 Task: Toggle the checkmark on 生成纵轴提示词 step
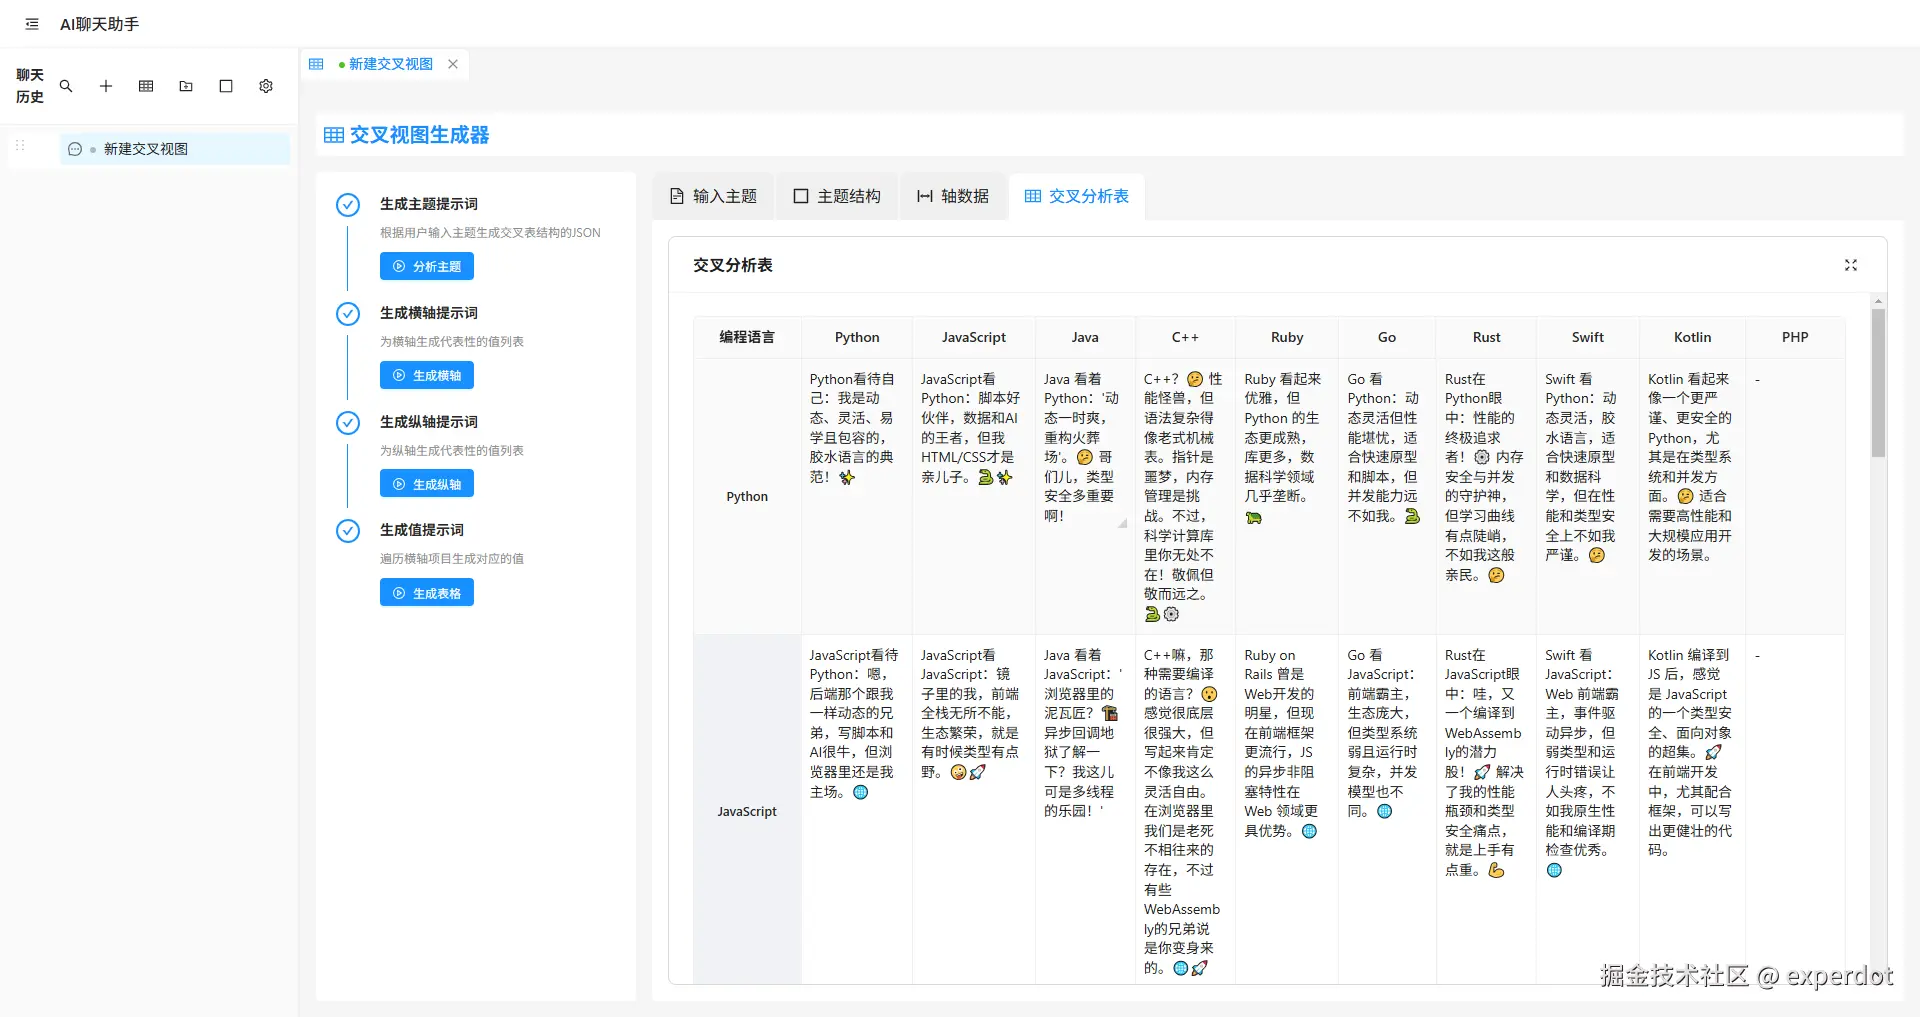347,422
